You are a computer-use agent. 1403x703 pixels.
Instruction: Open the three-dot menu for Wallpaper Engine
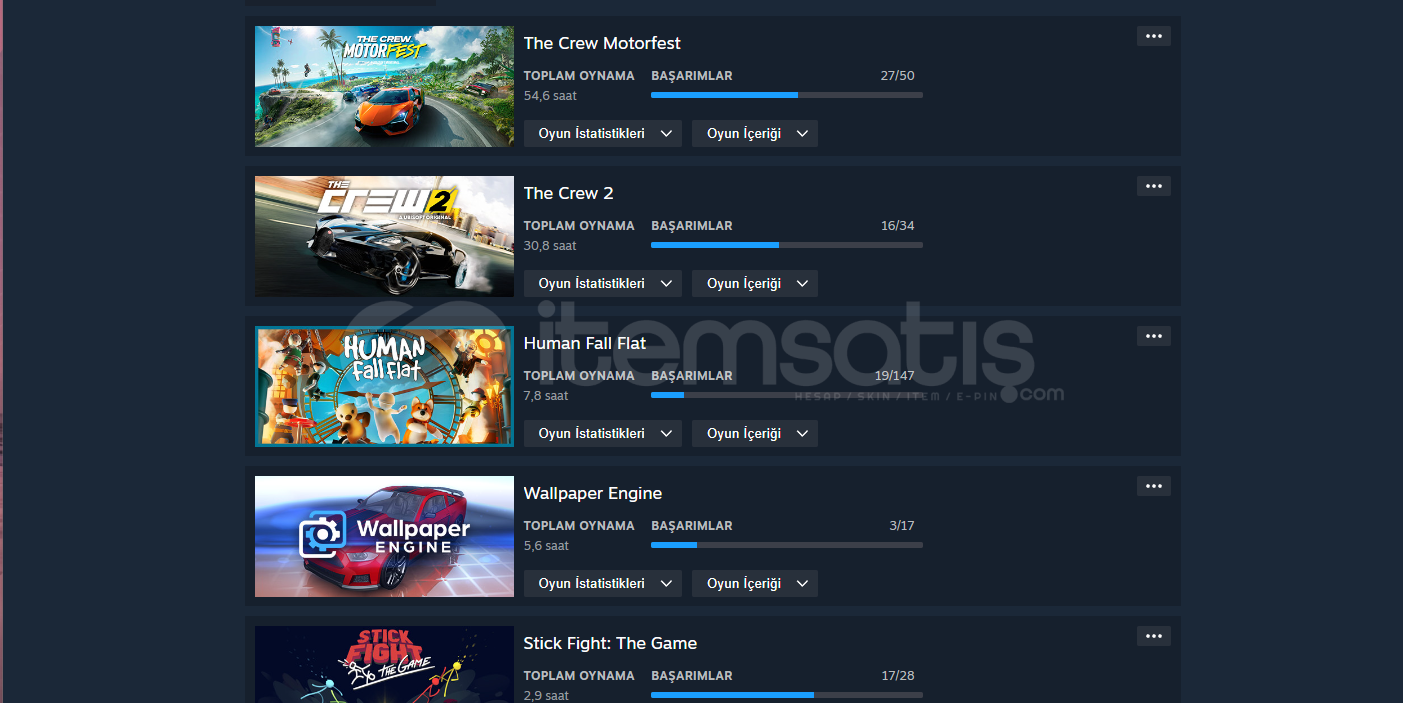click(x=1153, y=486)
